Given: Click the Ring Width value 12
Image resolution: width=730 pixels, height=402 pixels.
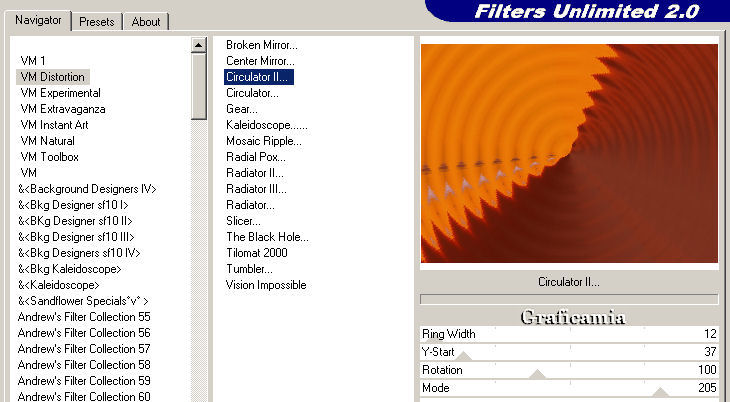Looking at the screenshot, I should (710, 334).
